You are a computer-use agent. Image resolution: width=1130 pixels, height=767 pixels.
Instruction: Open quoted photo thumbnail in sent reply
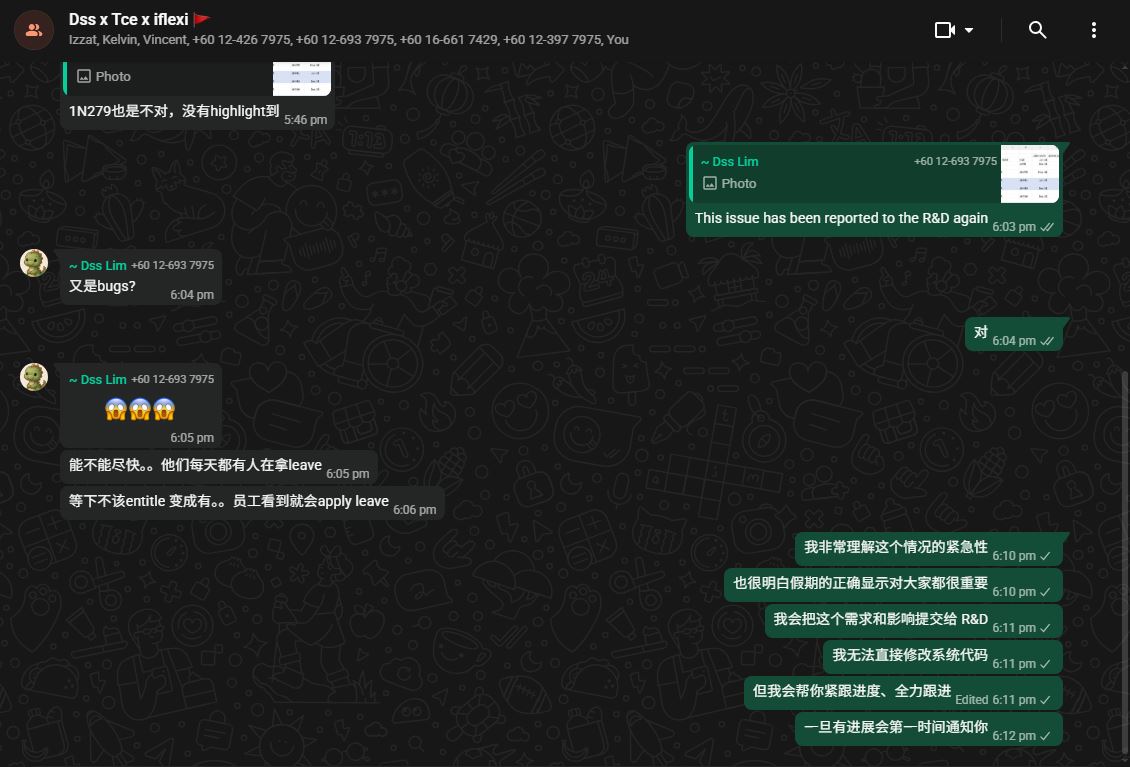1030,174
